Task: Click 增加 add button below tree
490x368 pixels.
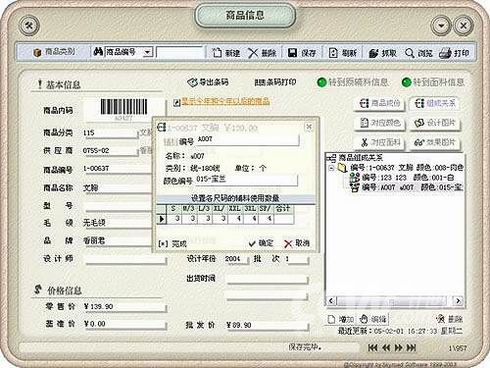Action: point(340,319)
